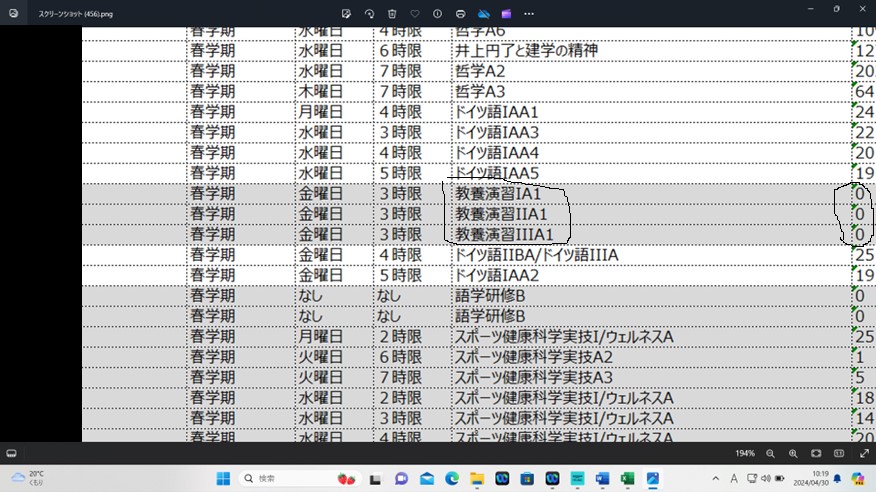The width and height of the screenshot is (876, 492).
Task: Click the battery status icon
Action: (x=780, y=479)
